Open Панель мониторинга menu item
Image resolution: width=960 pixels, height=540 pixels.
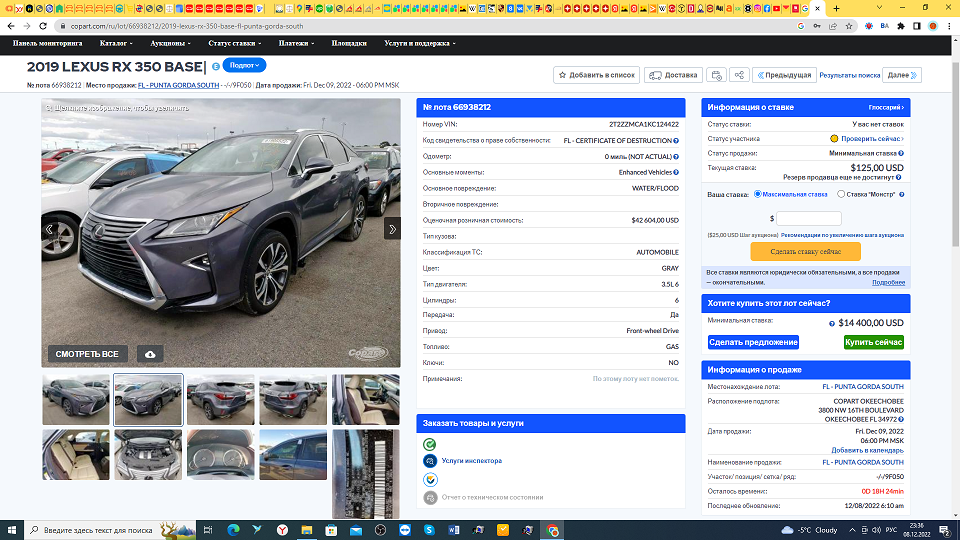(47, 43)
